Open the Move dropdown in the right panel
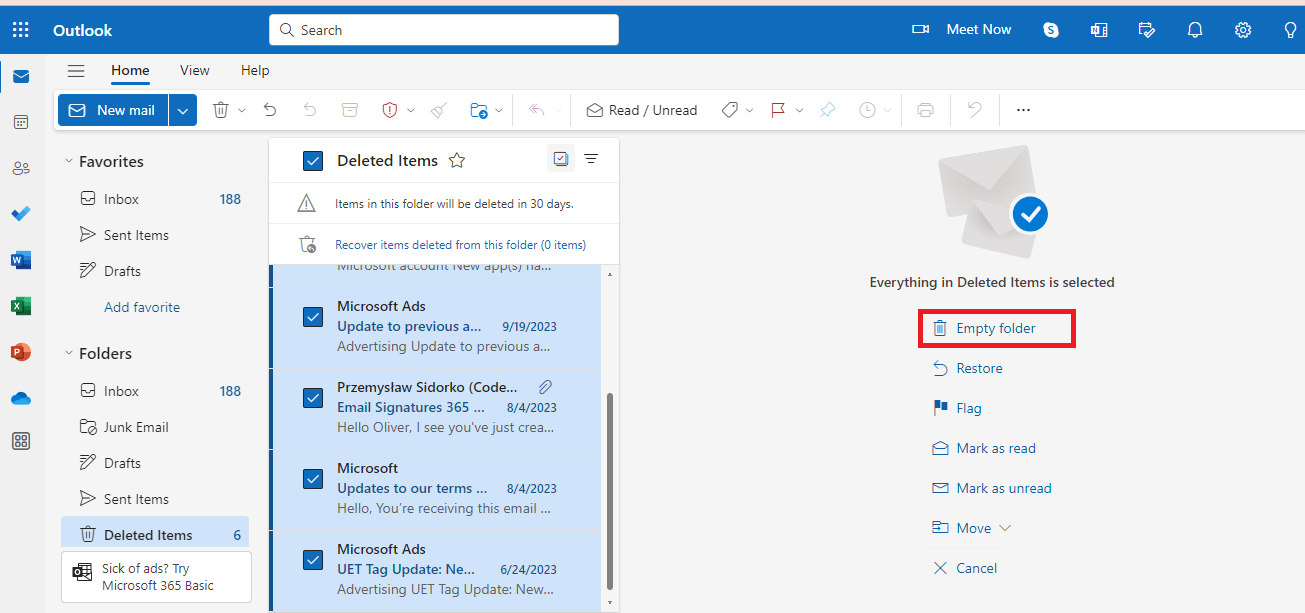The width and height of the screenshot is (1305, 613). click(x=1003, y=527)
